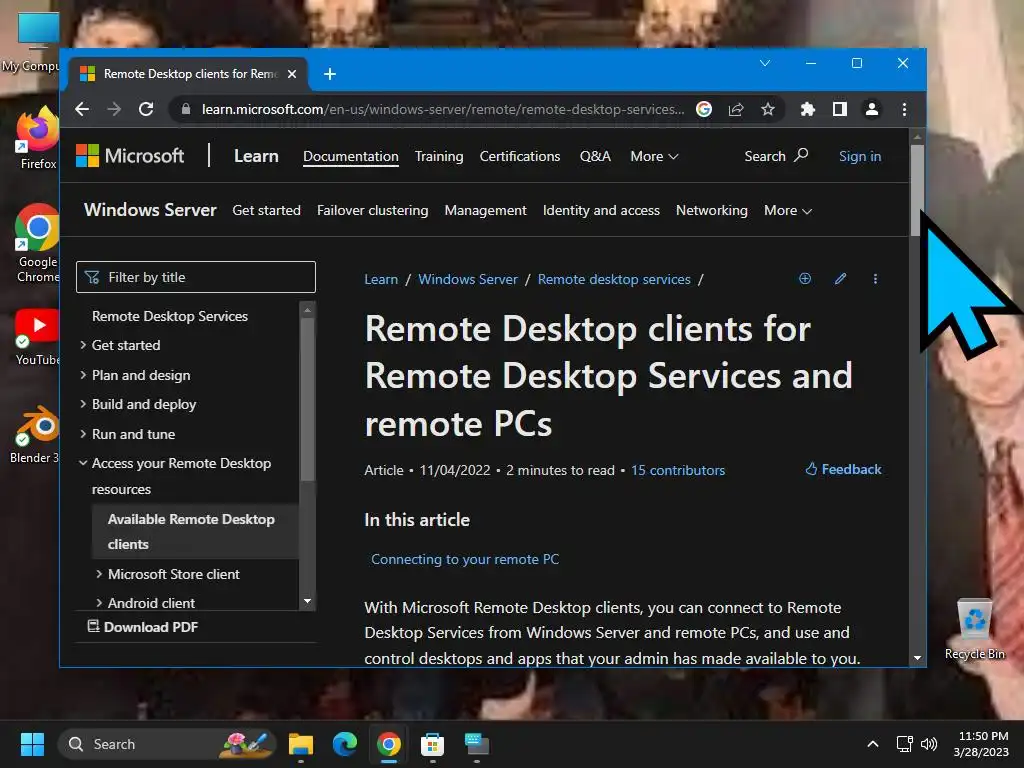Open the Search magnifier on Learn

pos(776,156)
